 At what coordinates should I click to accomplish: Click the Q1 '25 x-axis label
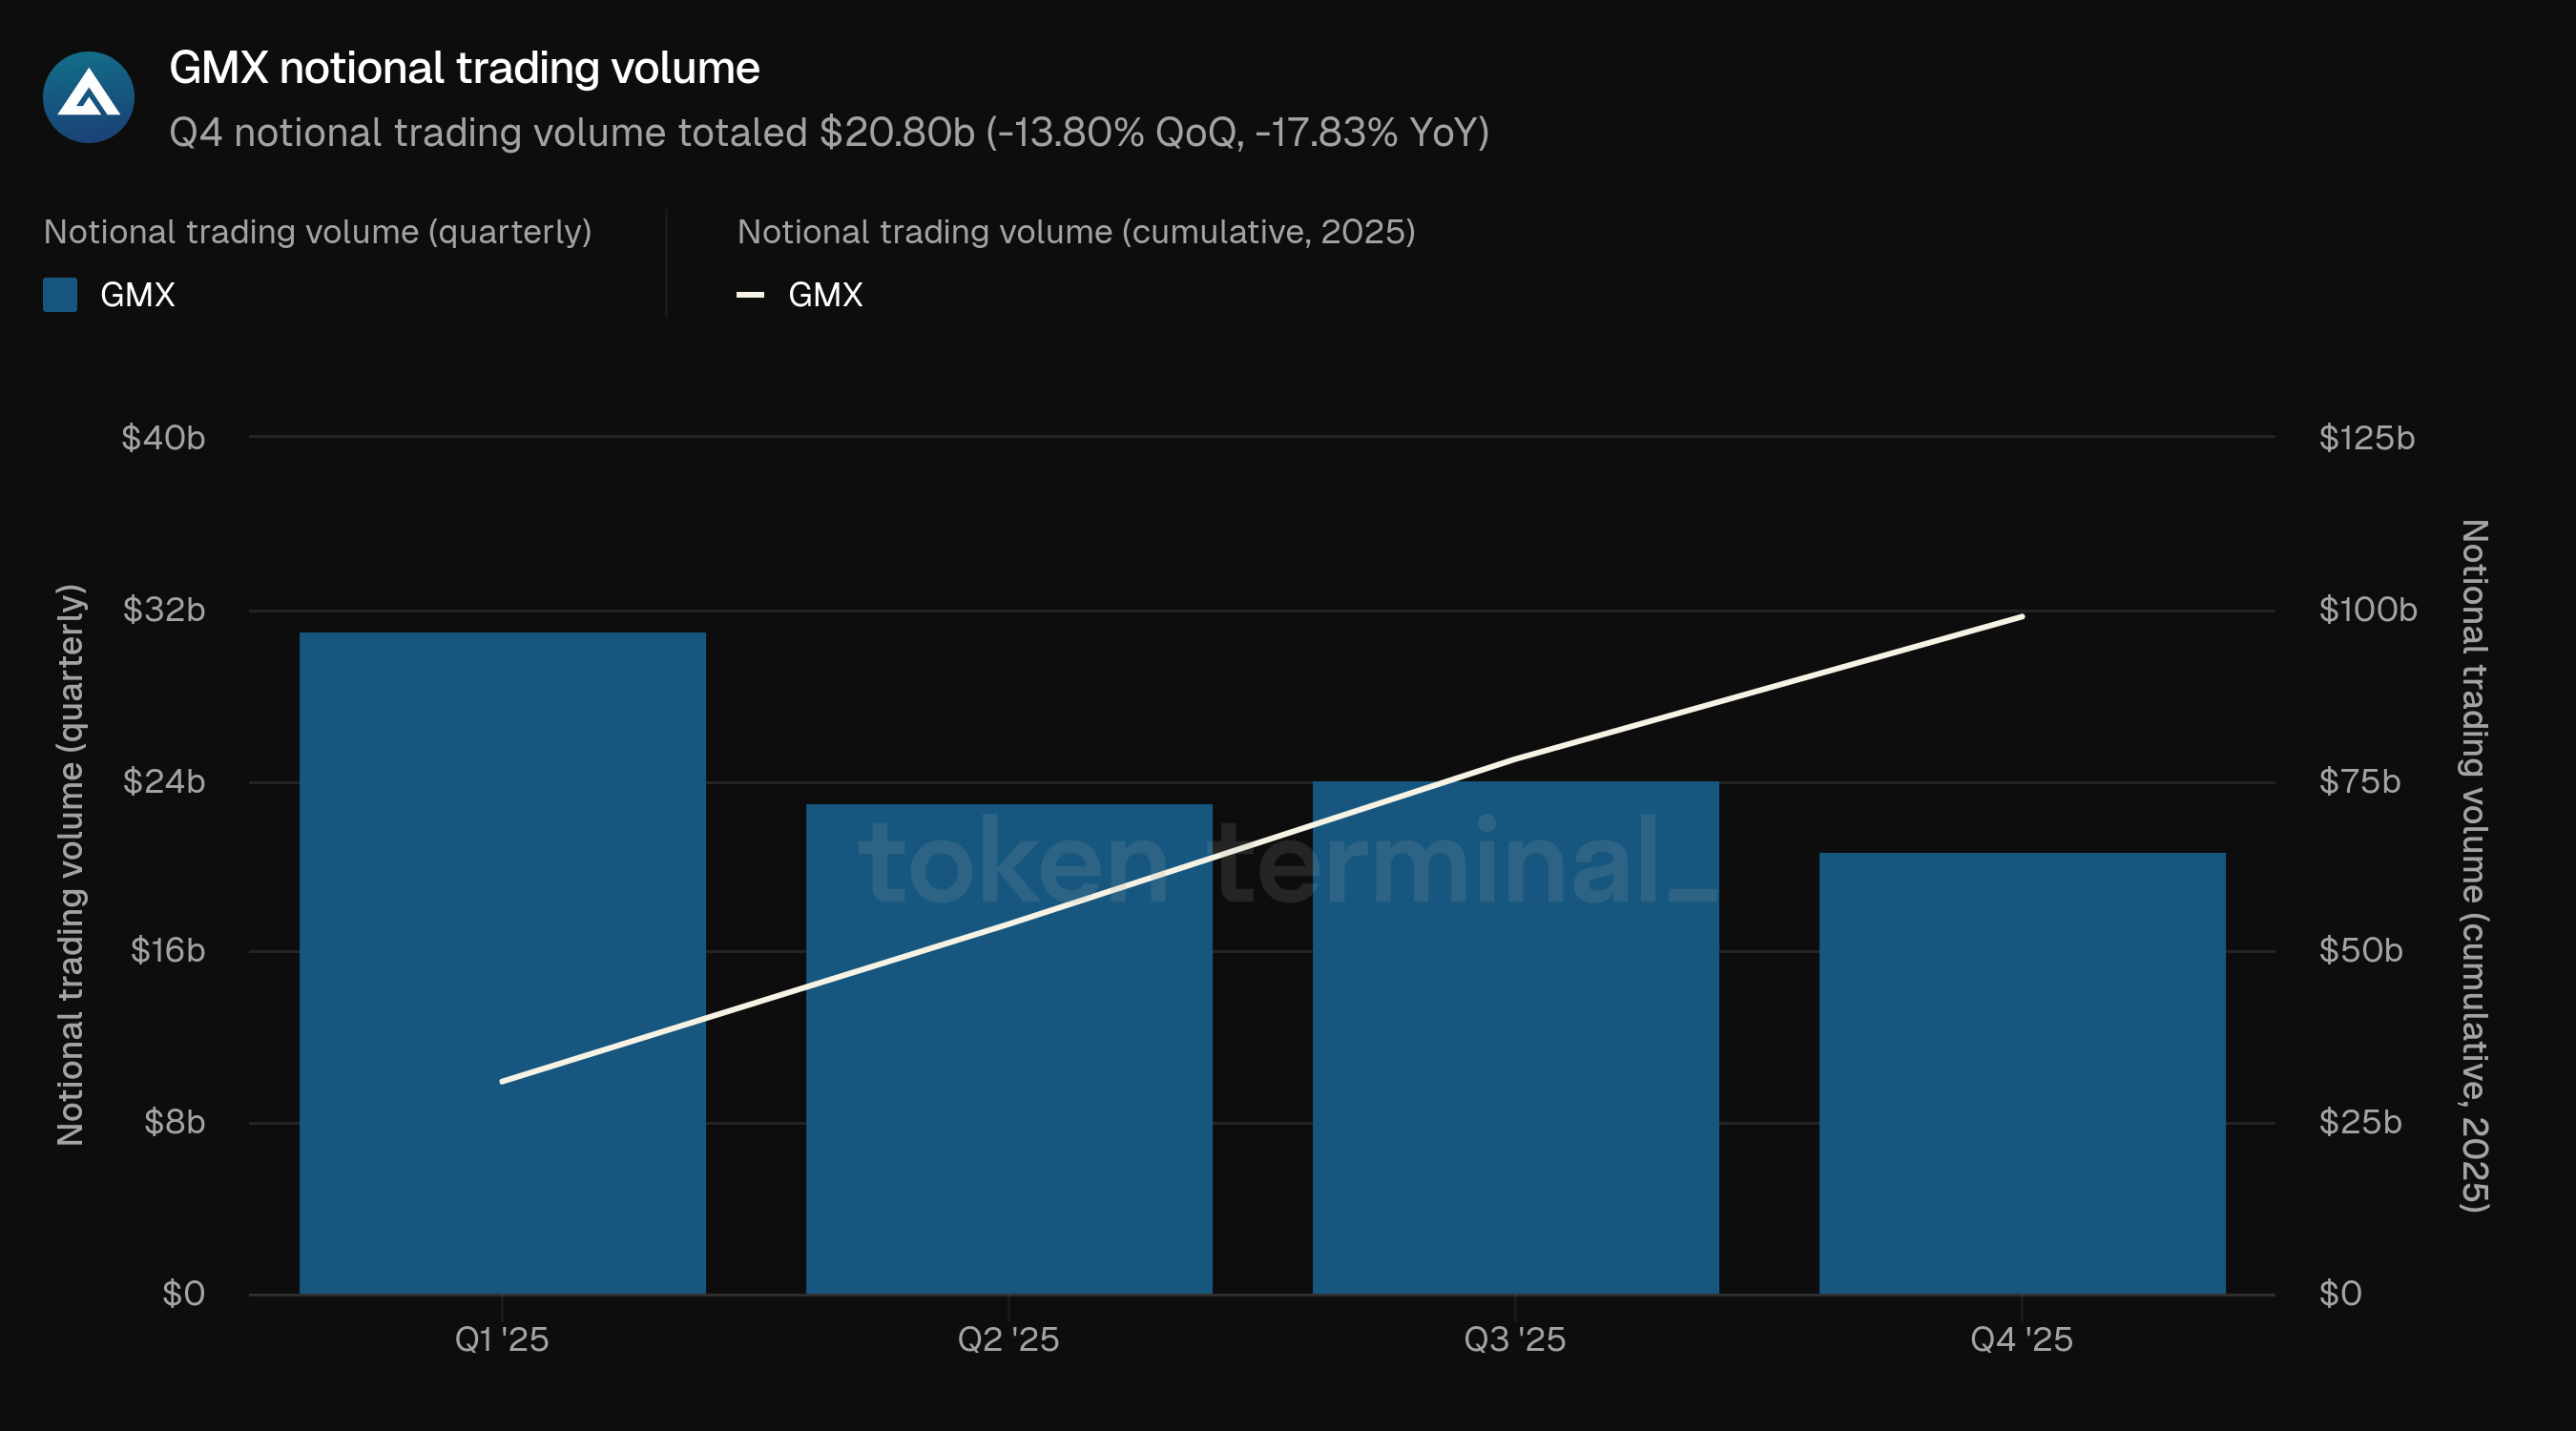click(x=502, y=1339)
